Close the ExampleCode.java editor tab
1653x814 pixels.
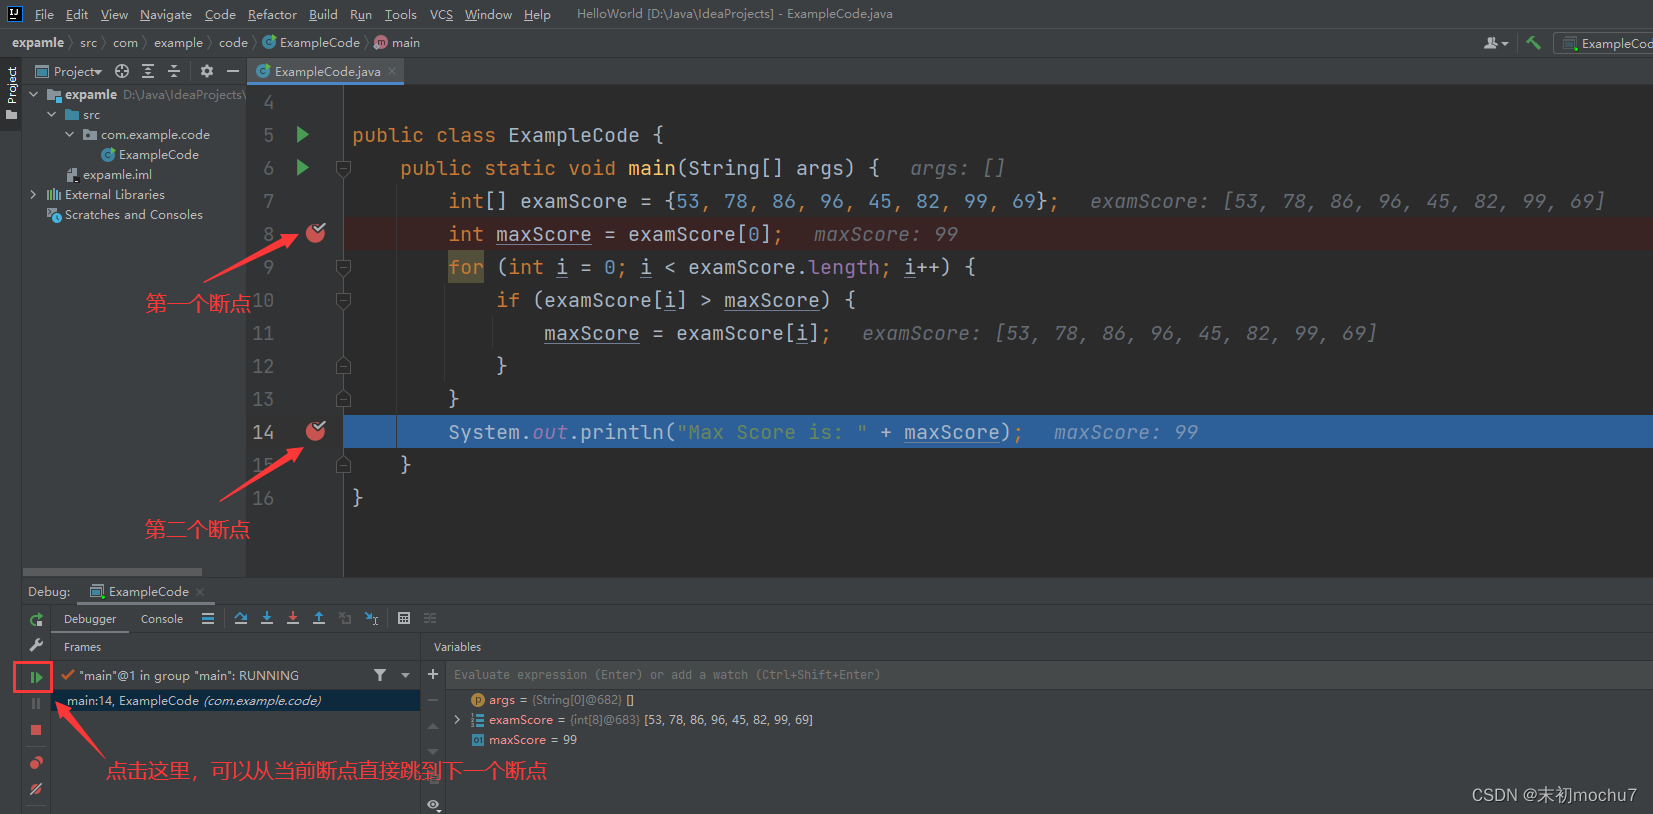pyautogui.click(x=393, y=71)
